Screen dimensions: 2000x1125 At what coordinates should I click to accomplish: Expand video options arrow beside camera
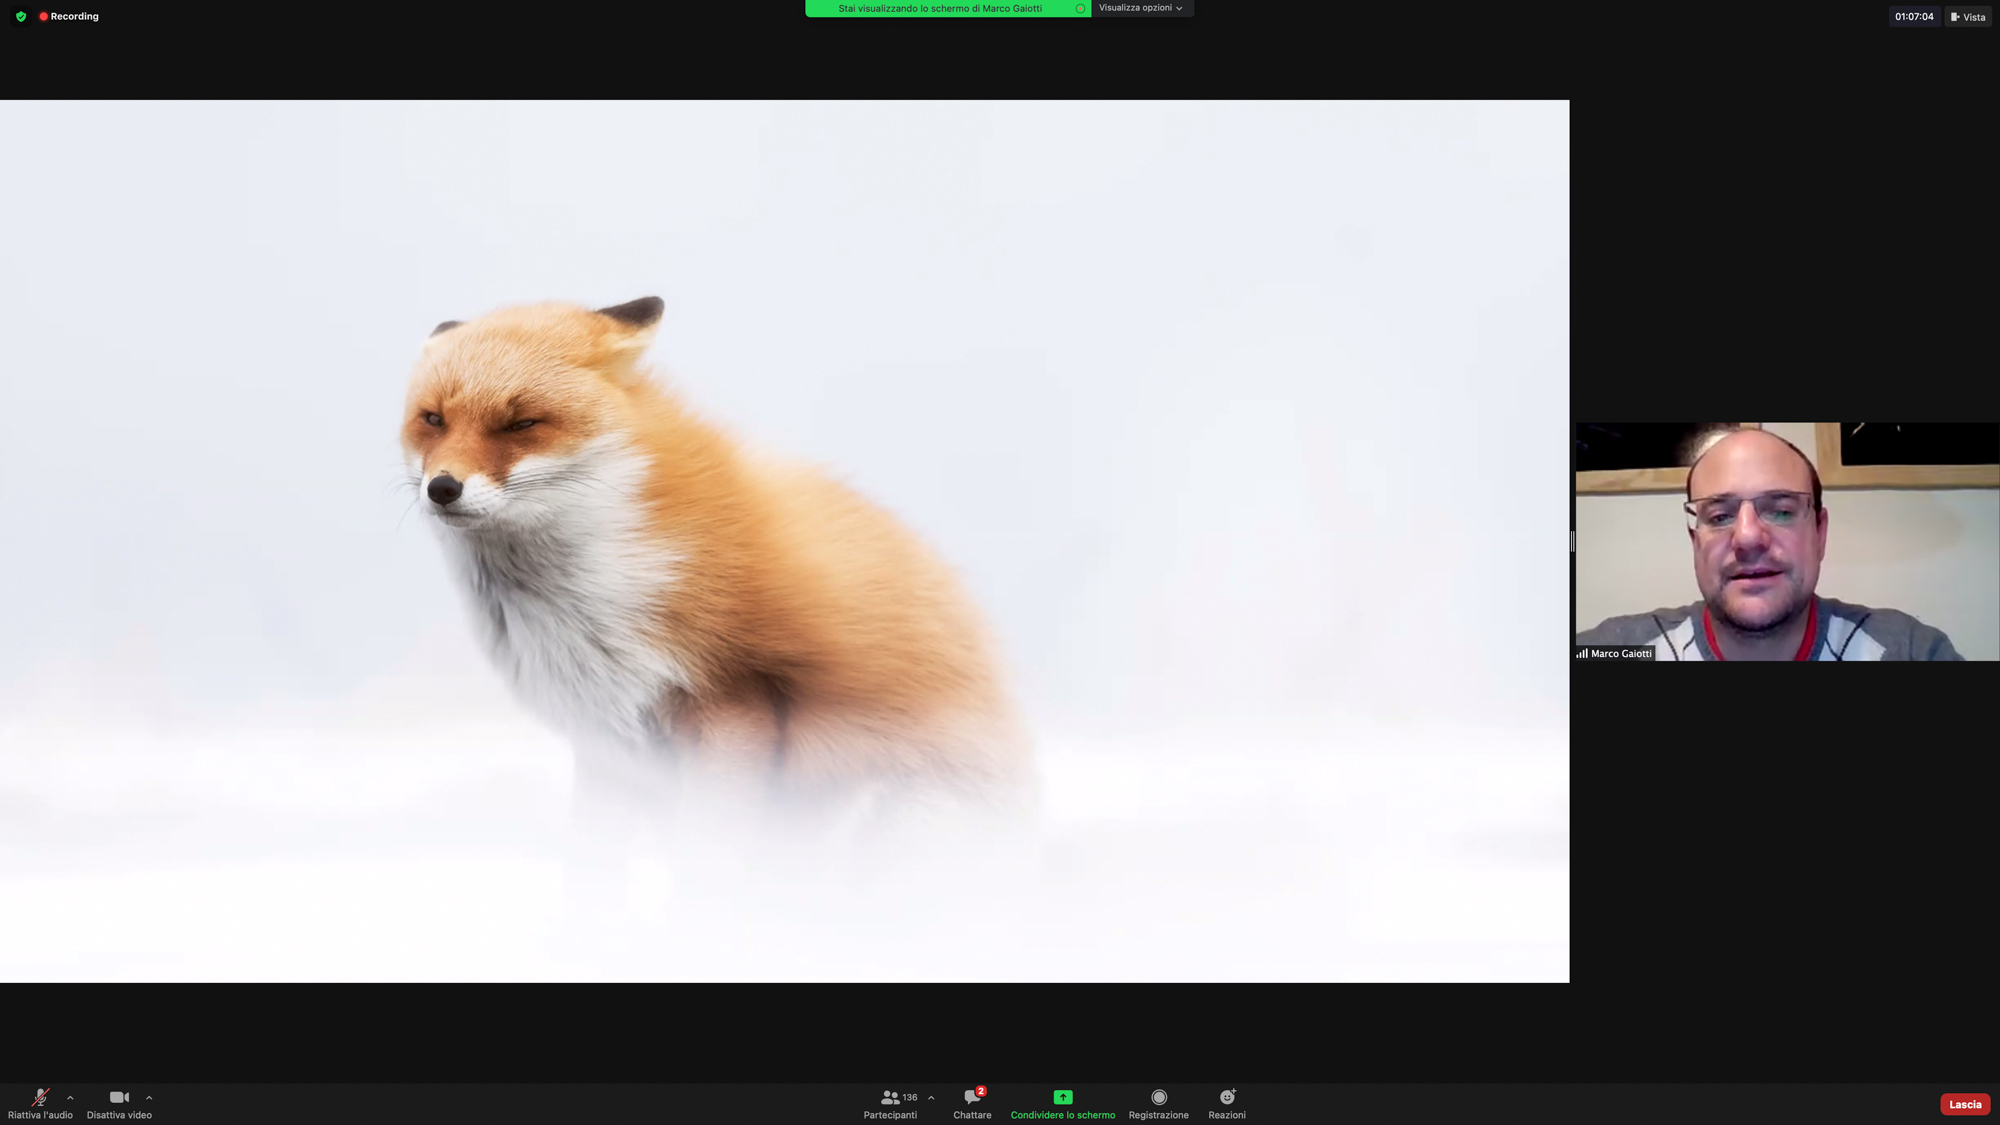[149, 1097]
